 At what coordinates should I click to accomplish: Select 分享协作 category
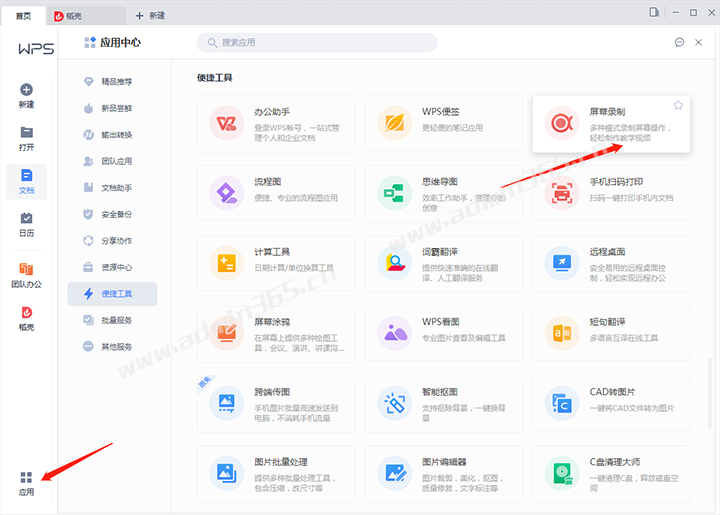click(x=112, y=241)
